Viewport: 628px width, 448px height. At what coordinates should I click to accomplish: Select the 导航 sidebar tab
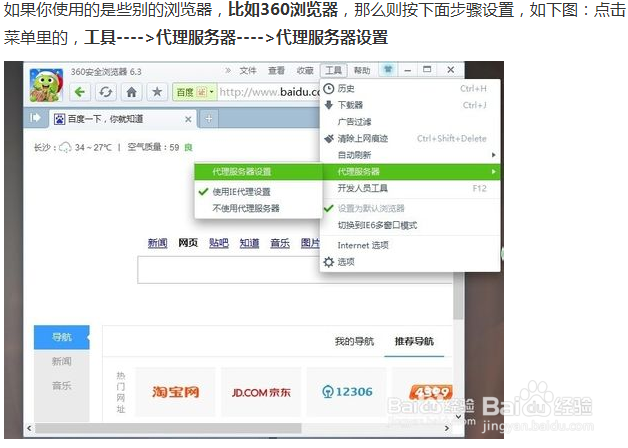tap(62, 337)
